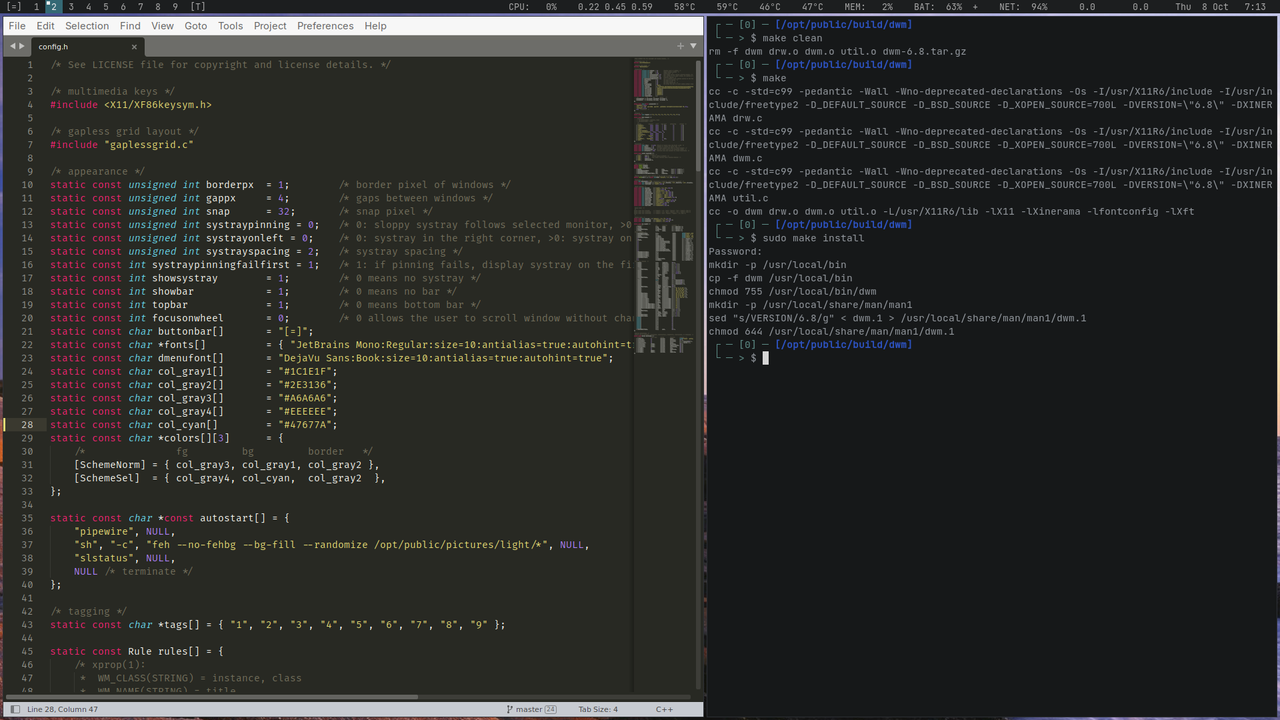Click the editor vertical scrollbar

tap(700, 115)
